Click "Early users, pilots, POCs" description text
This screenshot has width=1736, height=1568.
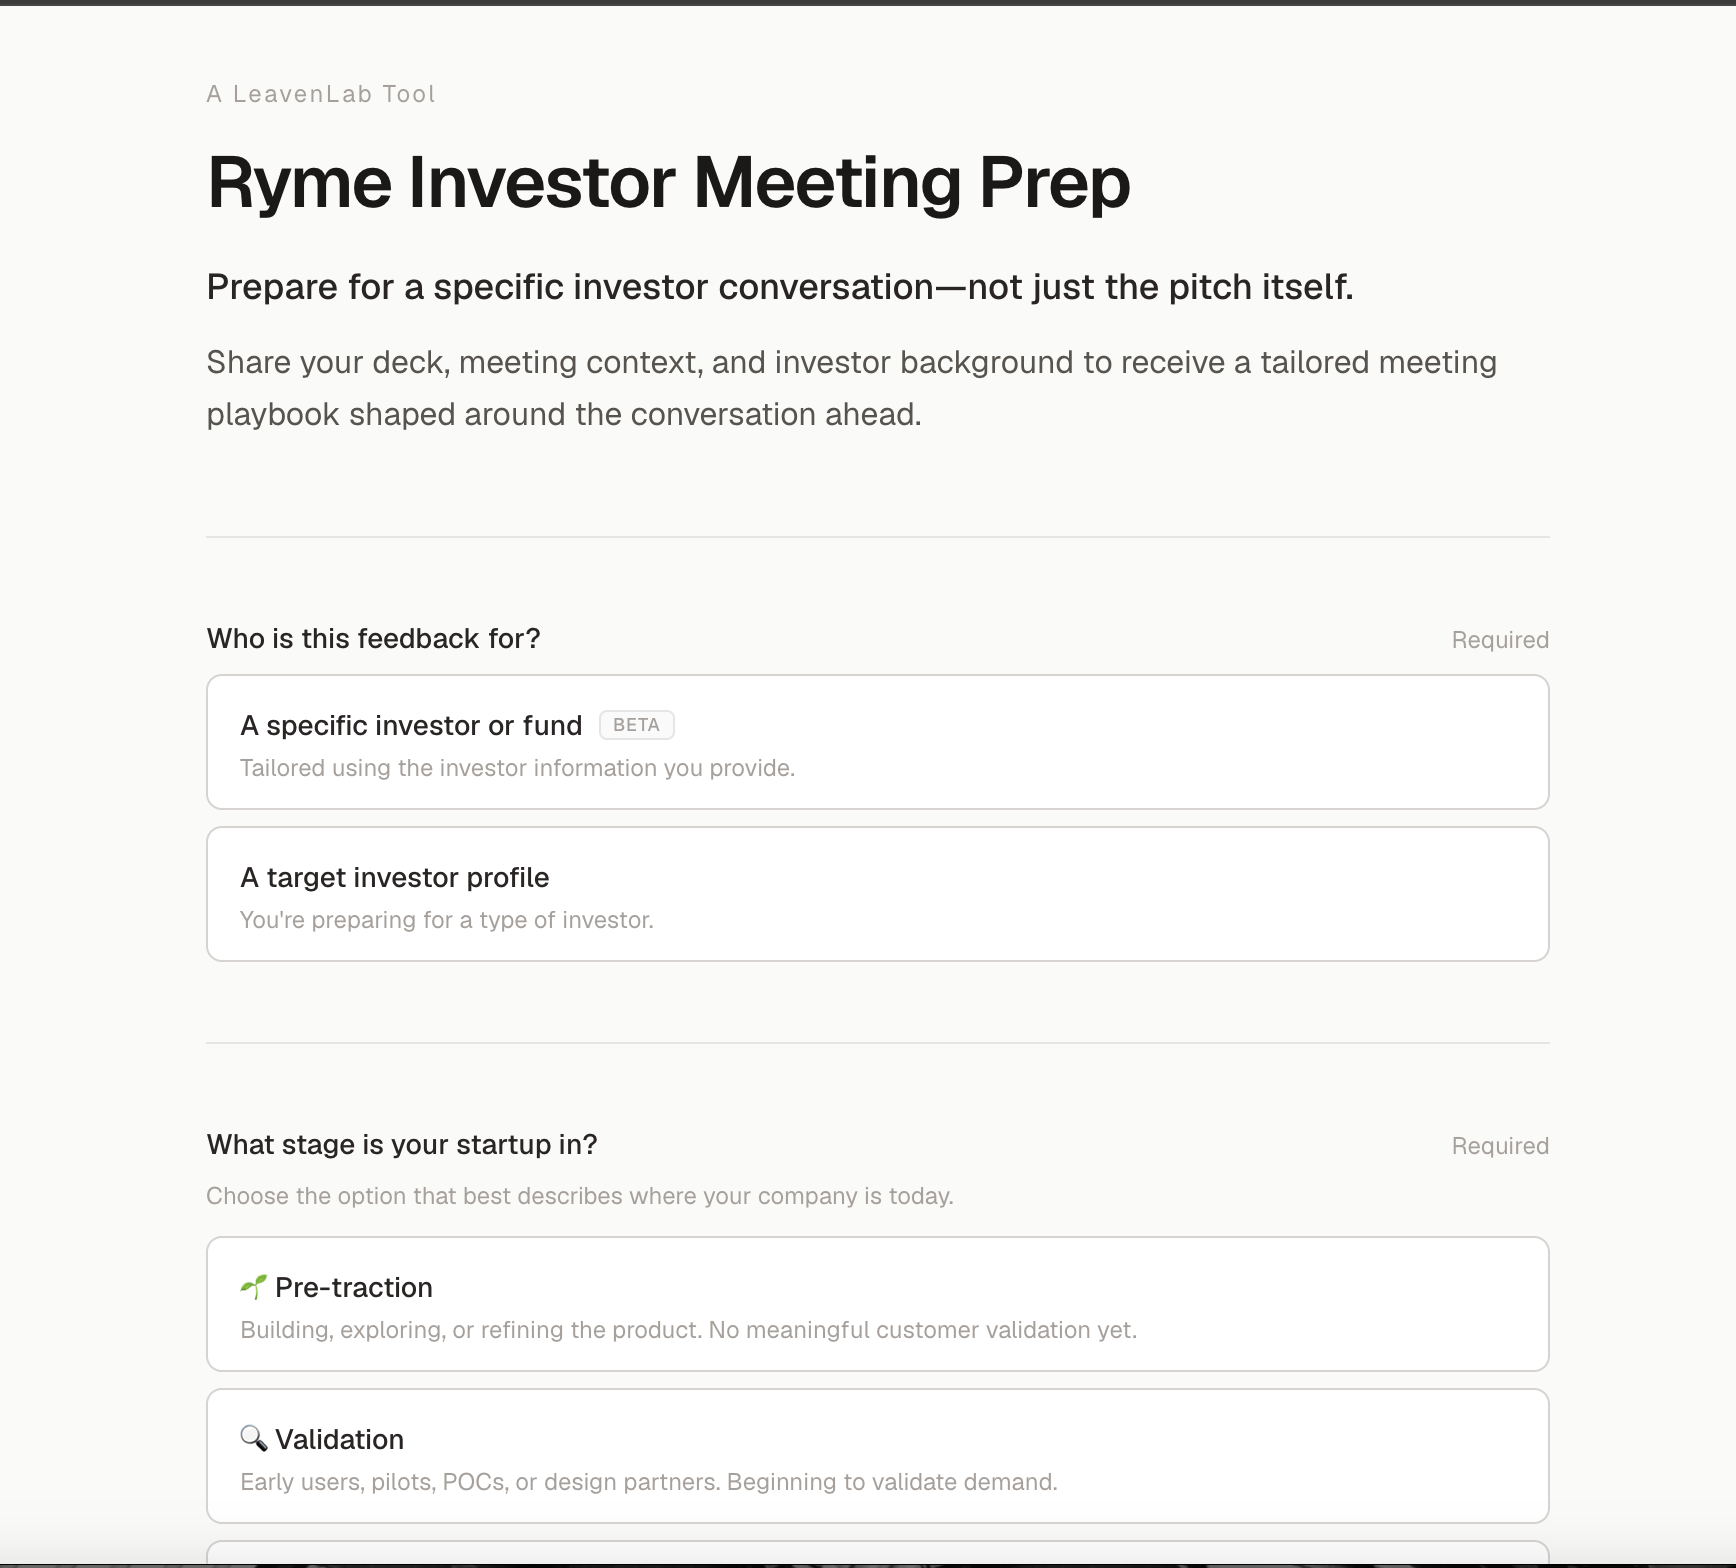click(649, 1482)
